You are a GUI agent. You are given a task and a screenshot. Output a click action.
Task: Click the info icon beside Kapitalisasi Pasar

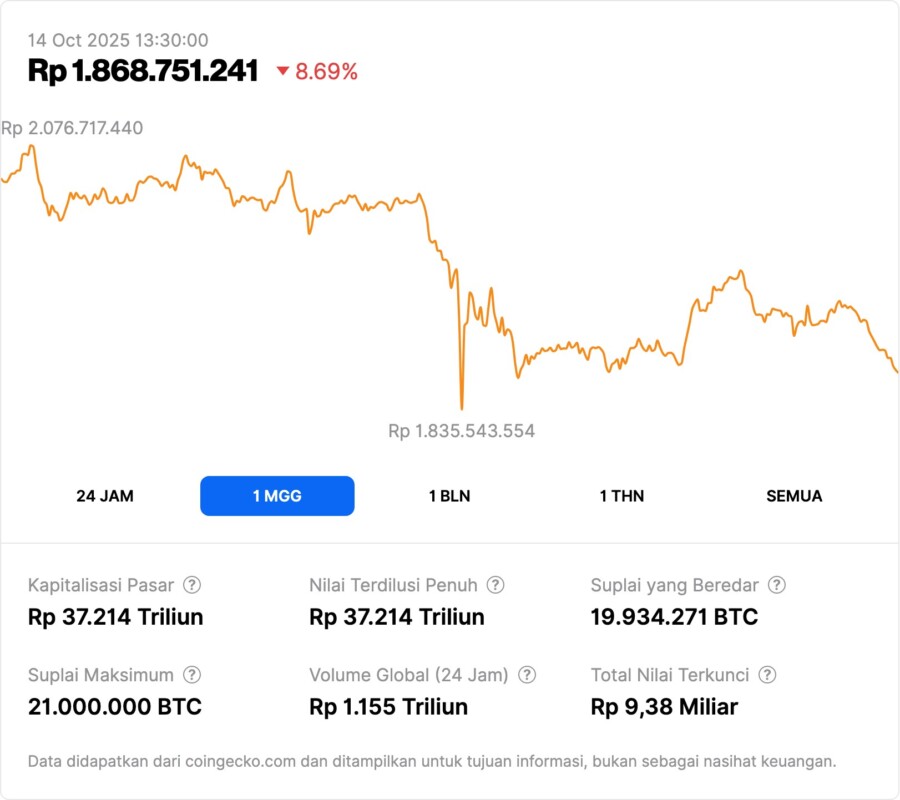click(192, 585)
